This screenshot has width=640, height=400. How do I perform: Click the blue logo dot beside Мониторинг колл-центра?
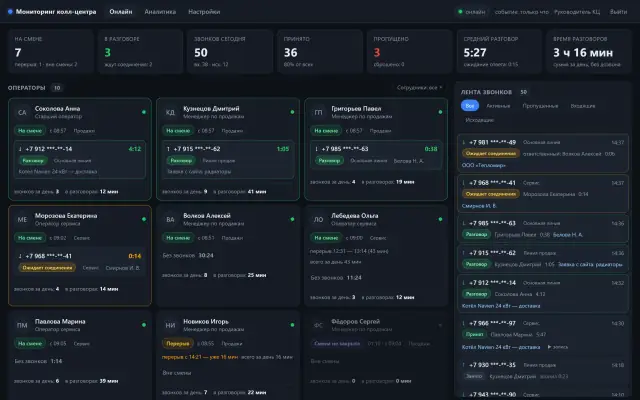pos(10,12)
